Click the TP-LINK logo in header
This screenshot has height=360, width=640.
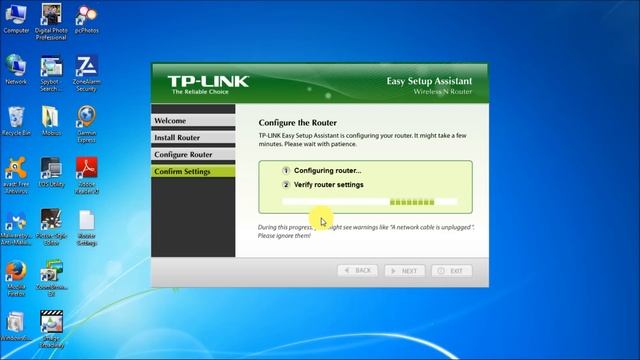click(x=208, y=81)
